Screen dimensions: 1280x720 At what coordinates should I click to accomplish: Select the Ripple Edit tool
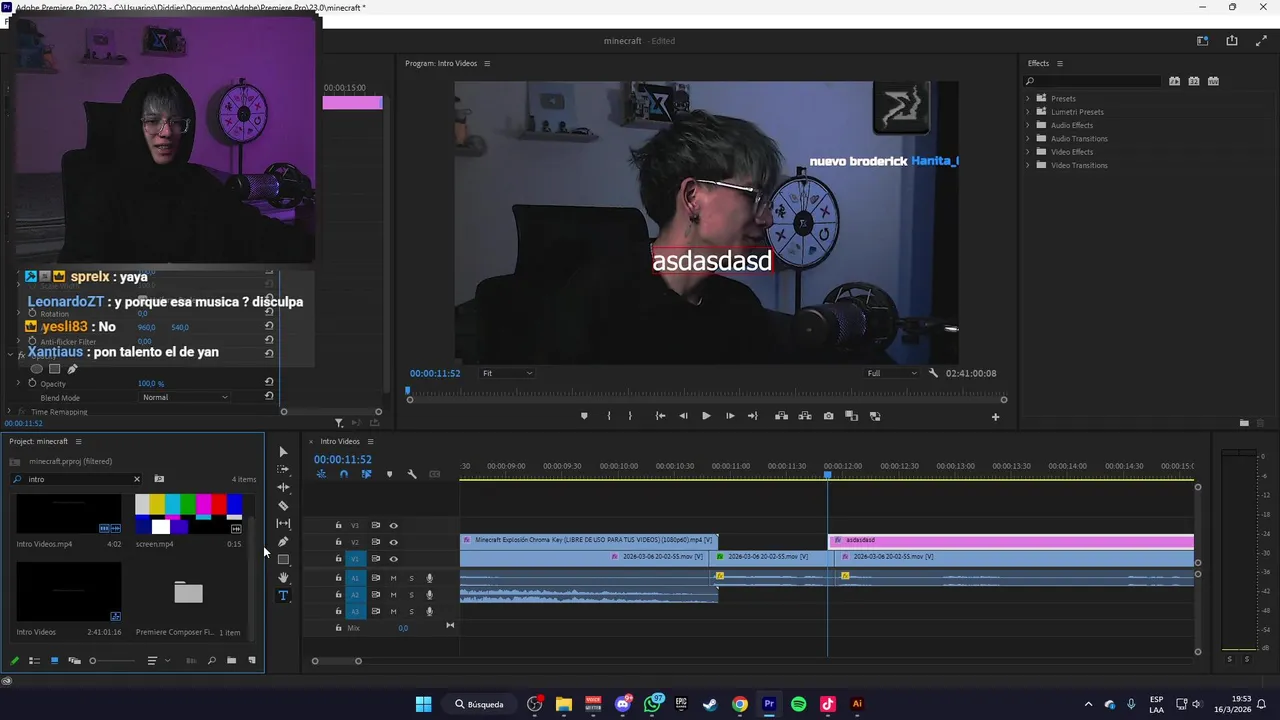(283, 487)
